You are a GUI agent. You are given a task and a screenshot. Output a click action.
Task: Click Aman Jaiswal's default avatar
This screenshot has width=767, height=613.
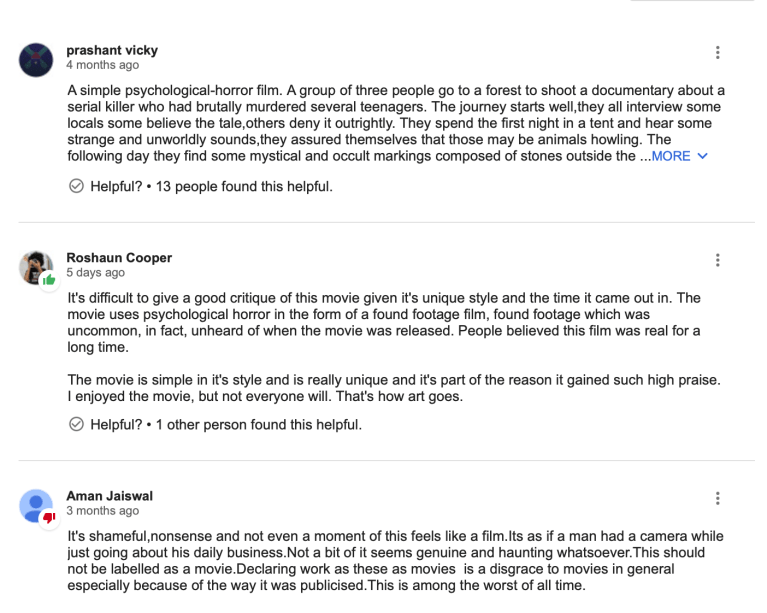(x=36, y=505)
